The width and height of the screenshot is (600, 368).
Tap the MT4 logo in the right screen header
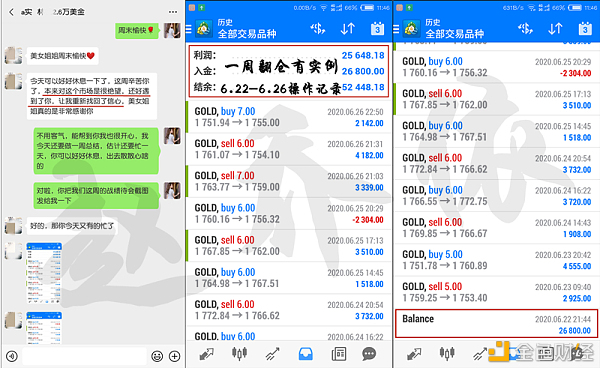coord(411,29)
